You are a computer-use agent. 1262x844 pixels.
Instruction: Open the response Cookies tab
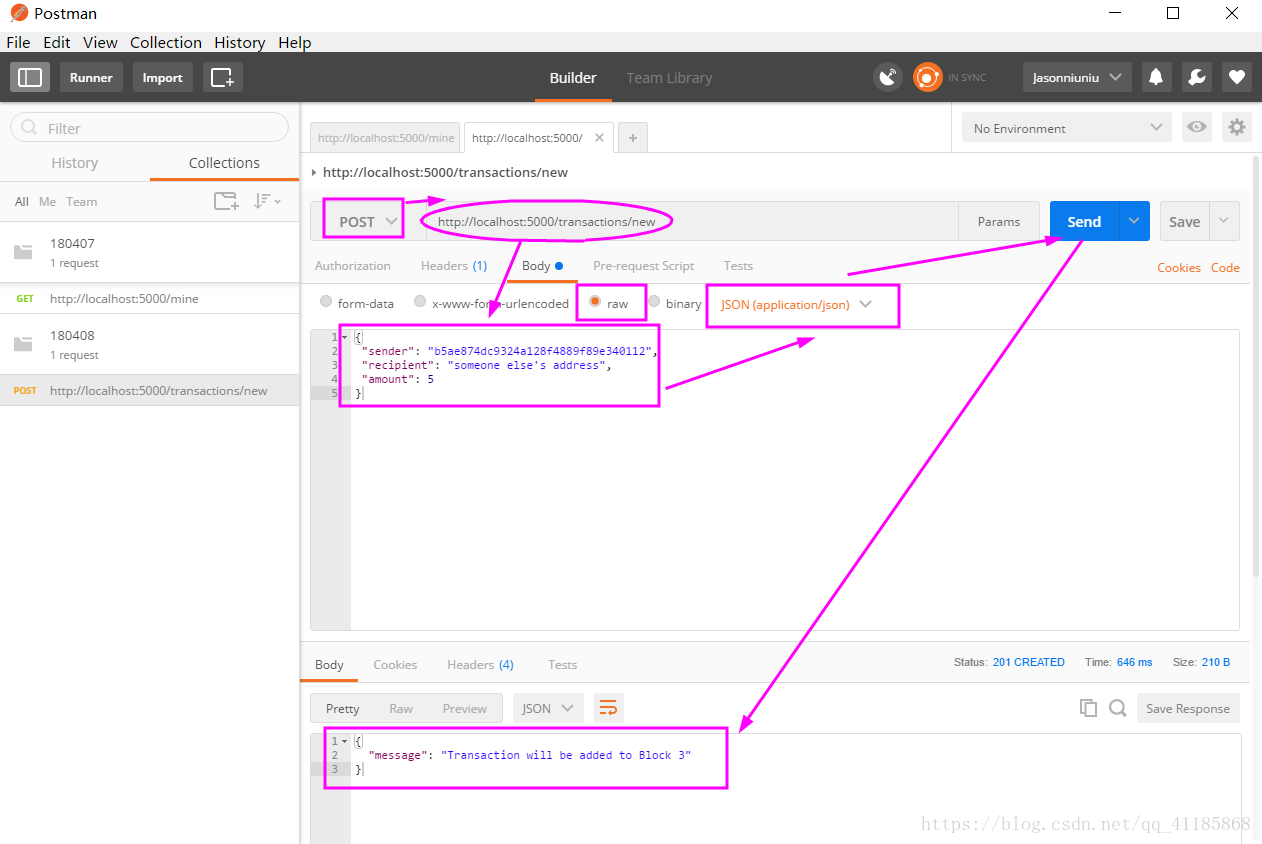tap(395, 664)
